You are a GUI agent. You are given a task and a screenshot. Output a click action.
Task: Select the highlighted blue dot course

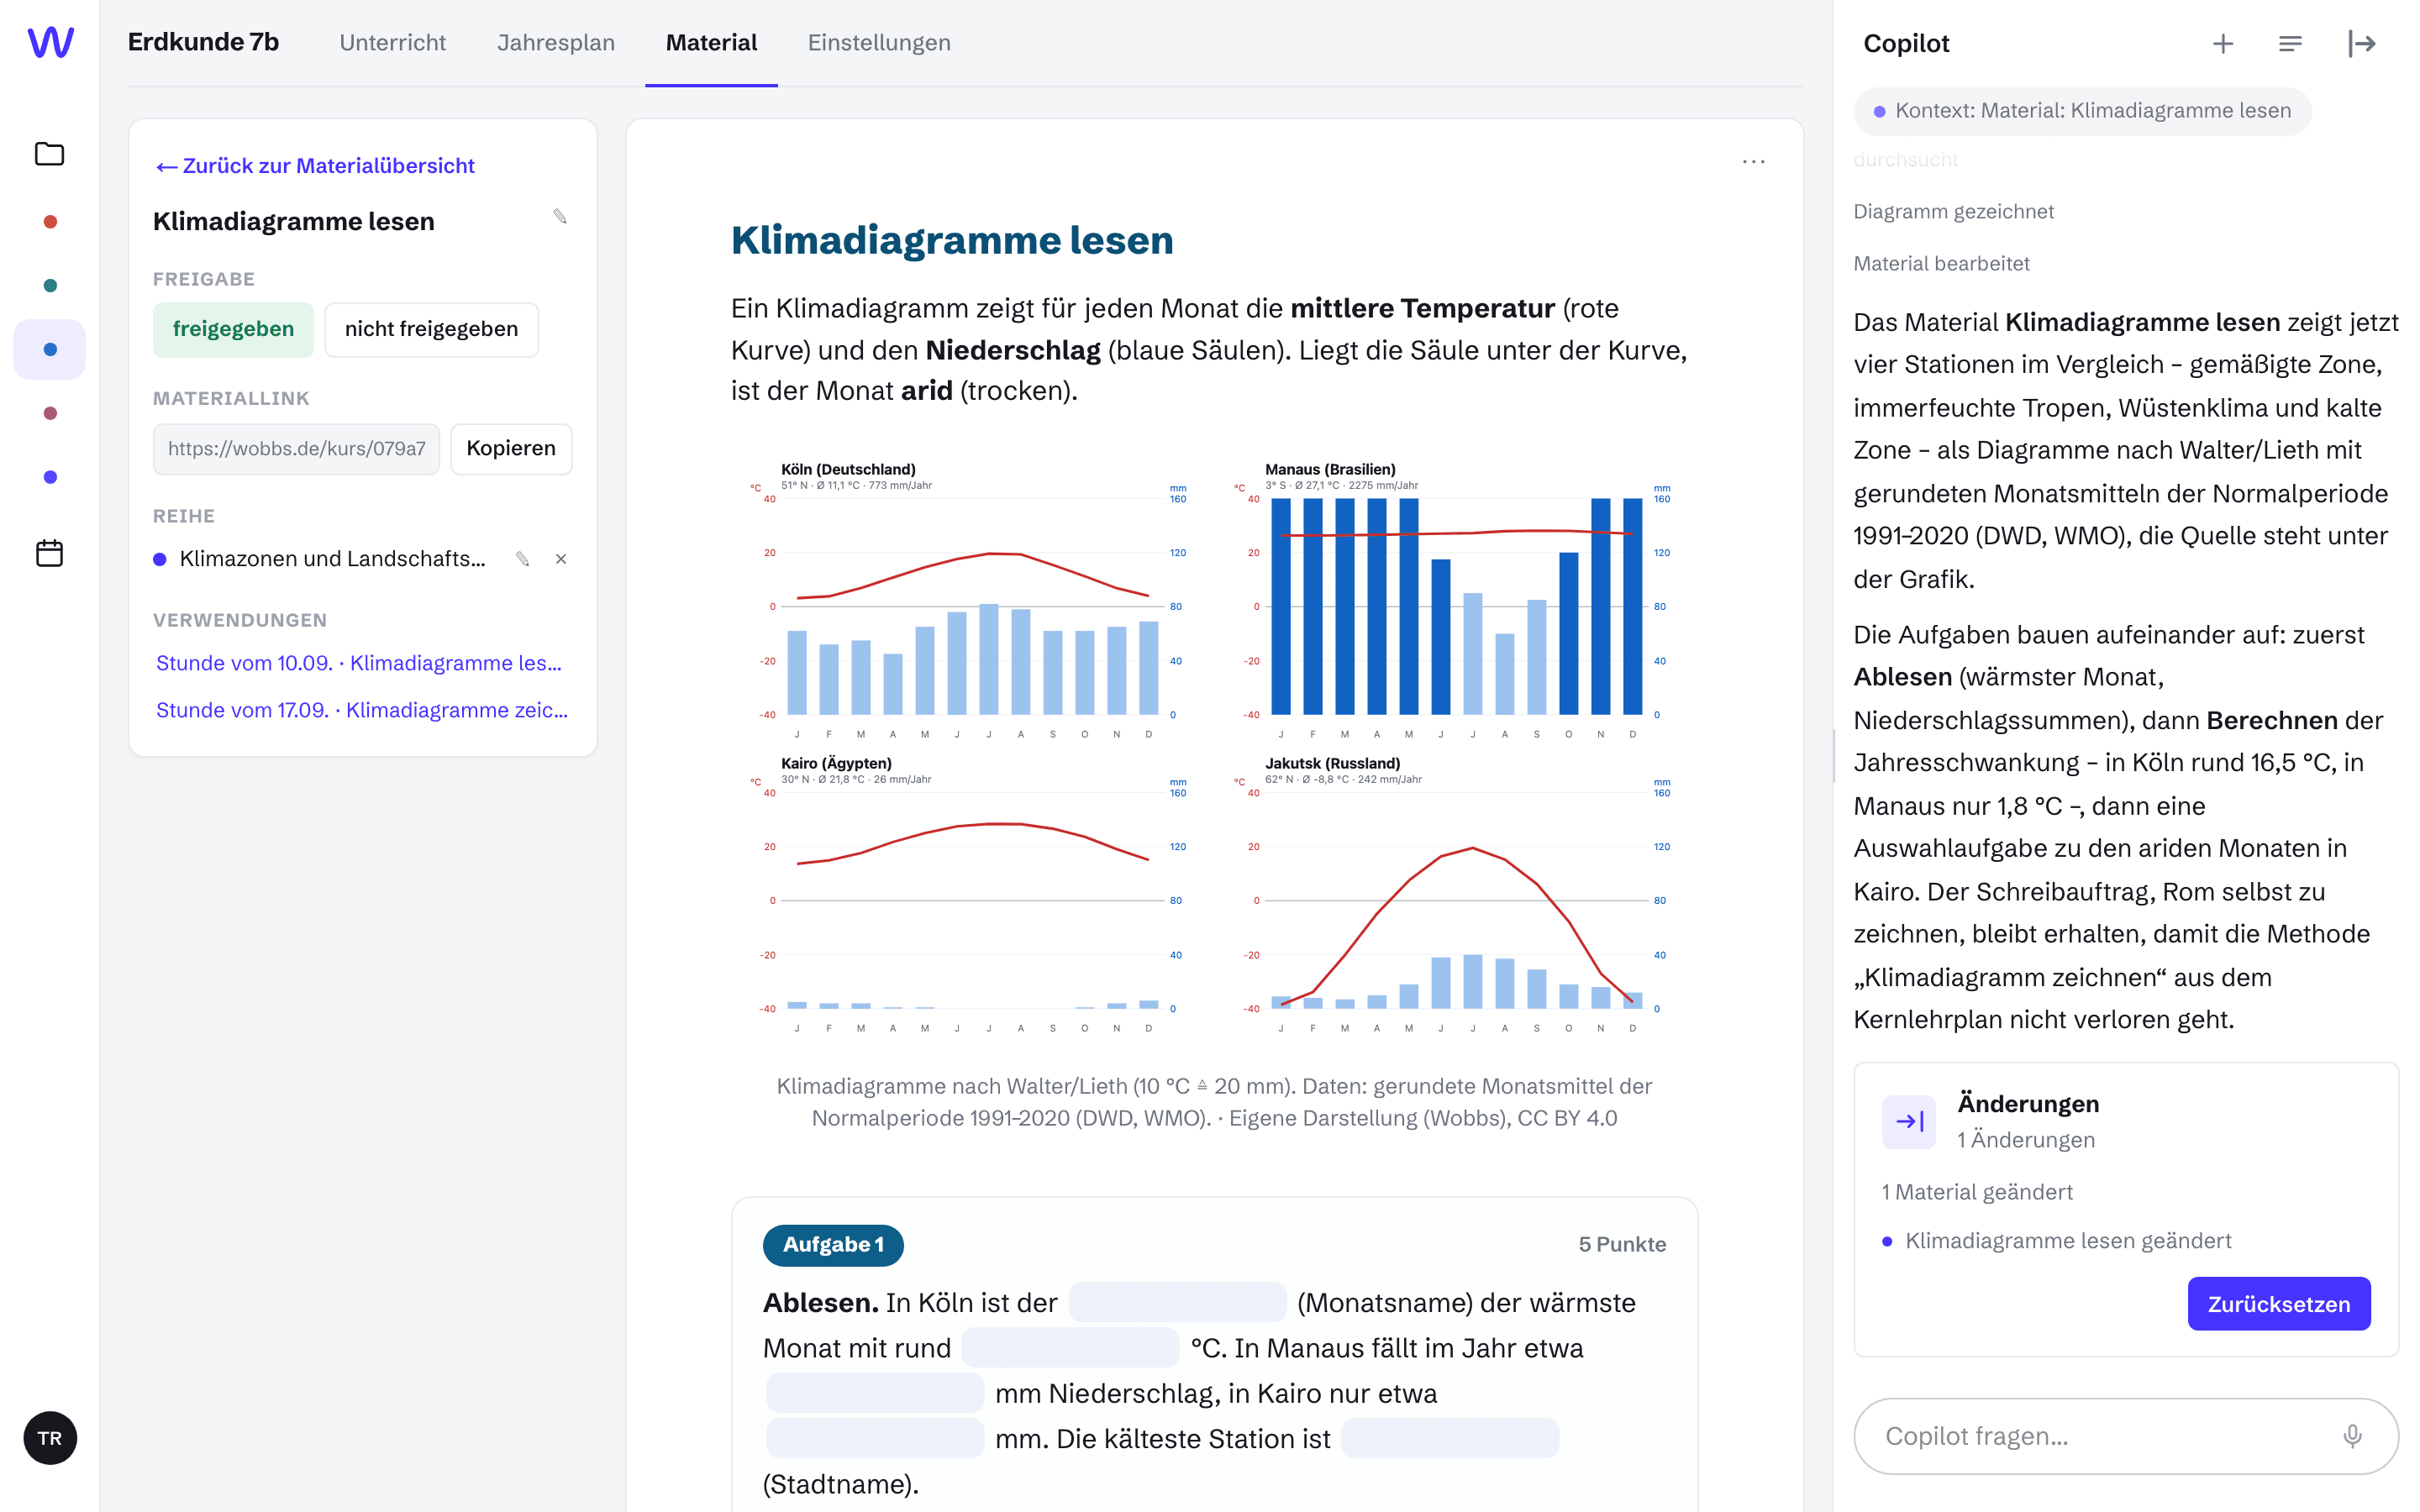(x=50, y=349)
